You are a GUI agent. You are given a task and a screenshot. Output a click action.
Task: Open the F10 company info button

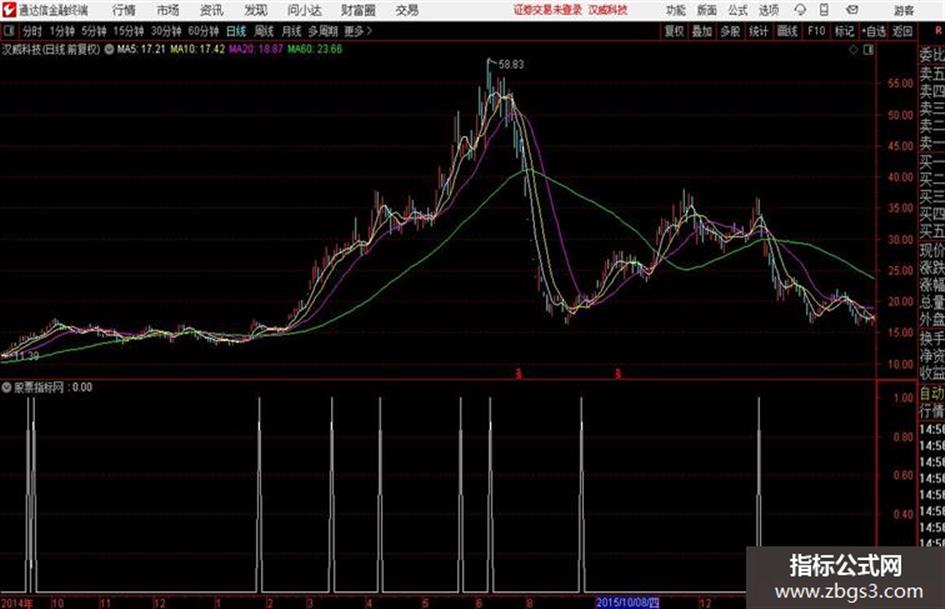pyautogui.click(x=816, y=31)
